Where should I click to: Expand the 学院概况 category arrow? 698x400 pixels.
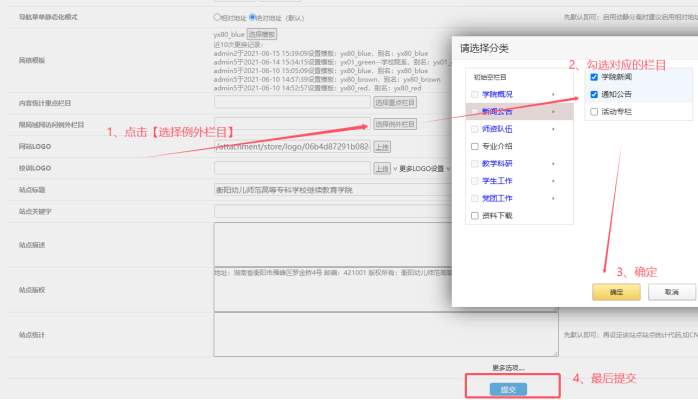point(553,94)
